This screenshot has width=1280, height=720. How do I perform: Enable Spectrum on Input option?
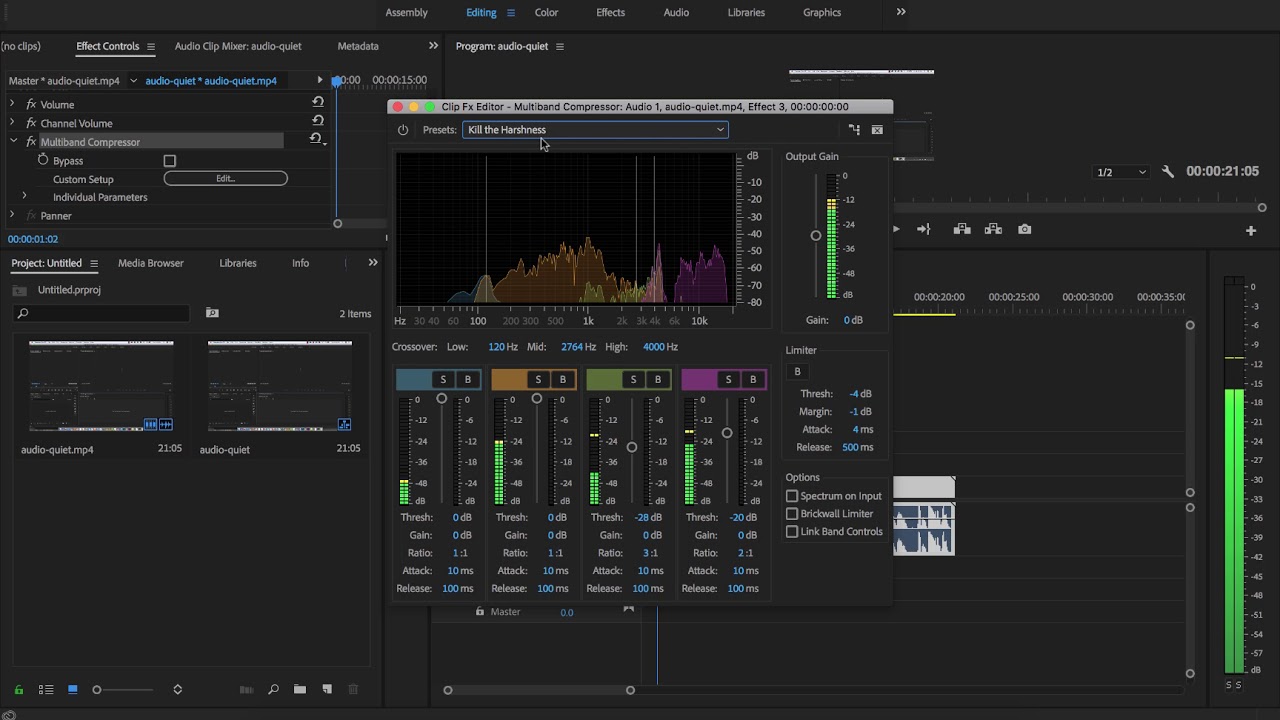click(792, 496)
